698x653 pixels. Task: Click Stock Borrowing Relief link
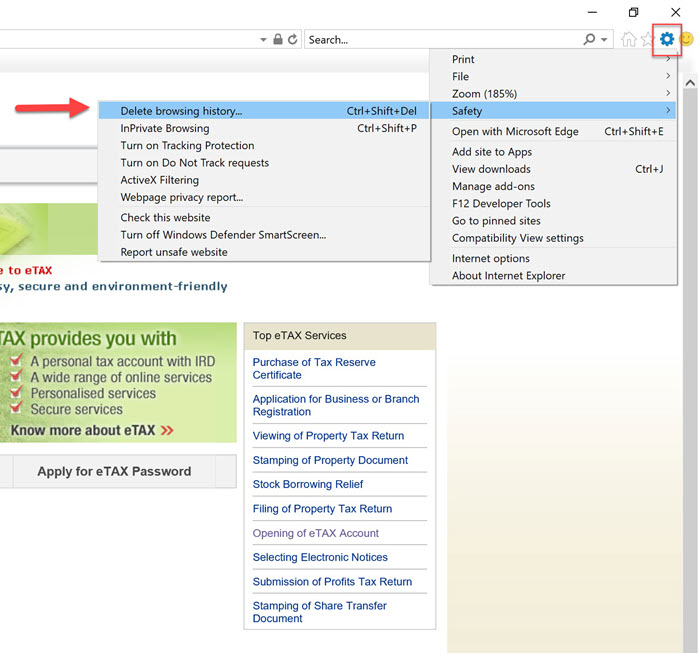coord(308,484)
